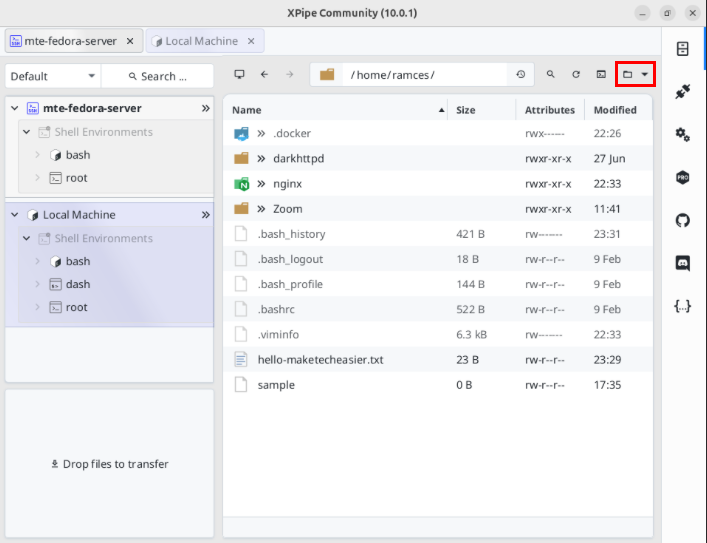The image size is (707, 543).
Task: Select Local Machine in connection tree
Action: 79,215
